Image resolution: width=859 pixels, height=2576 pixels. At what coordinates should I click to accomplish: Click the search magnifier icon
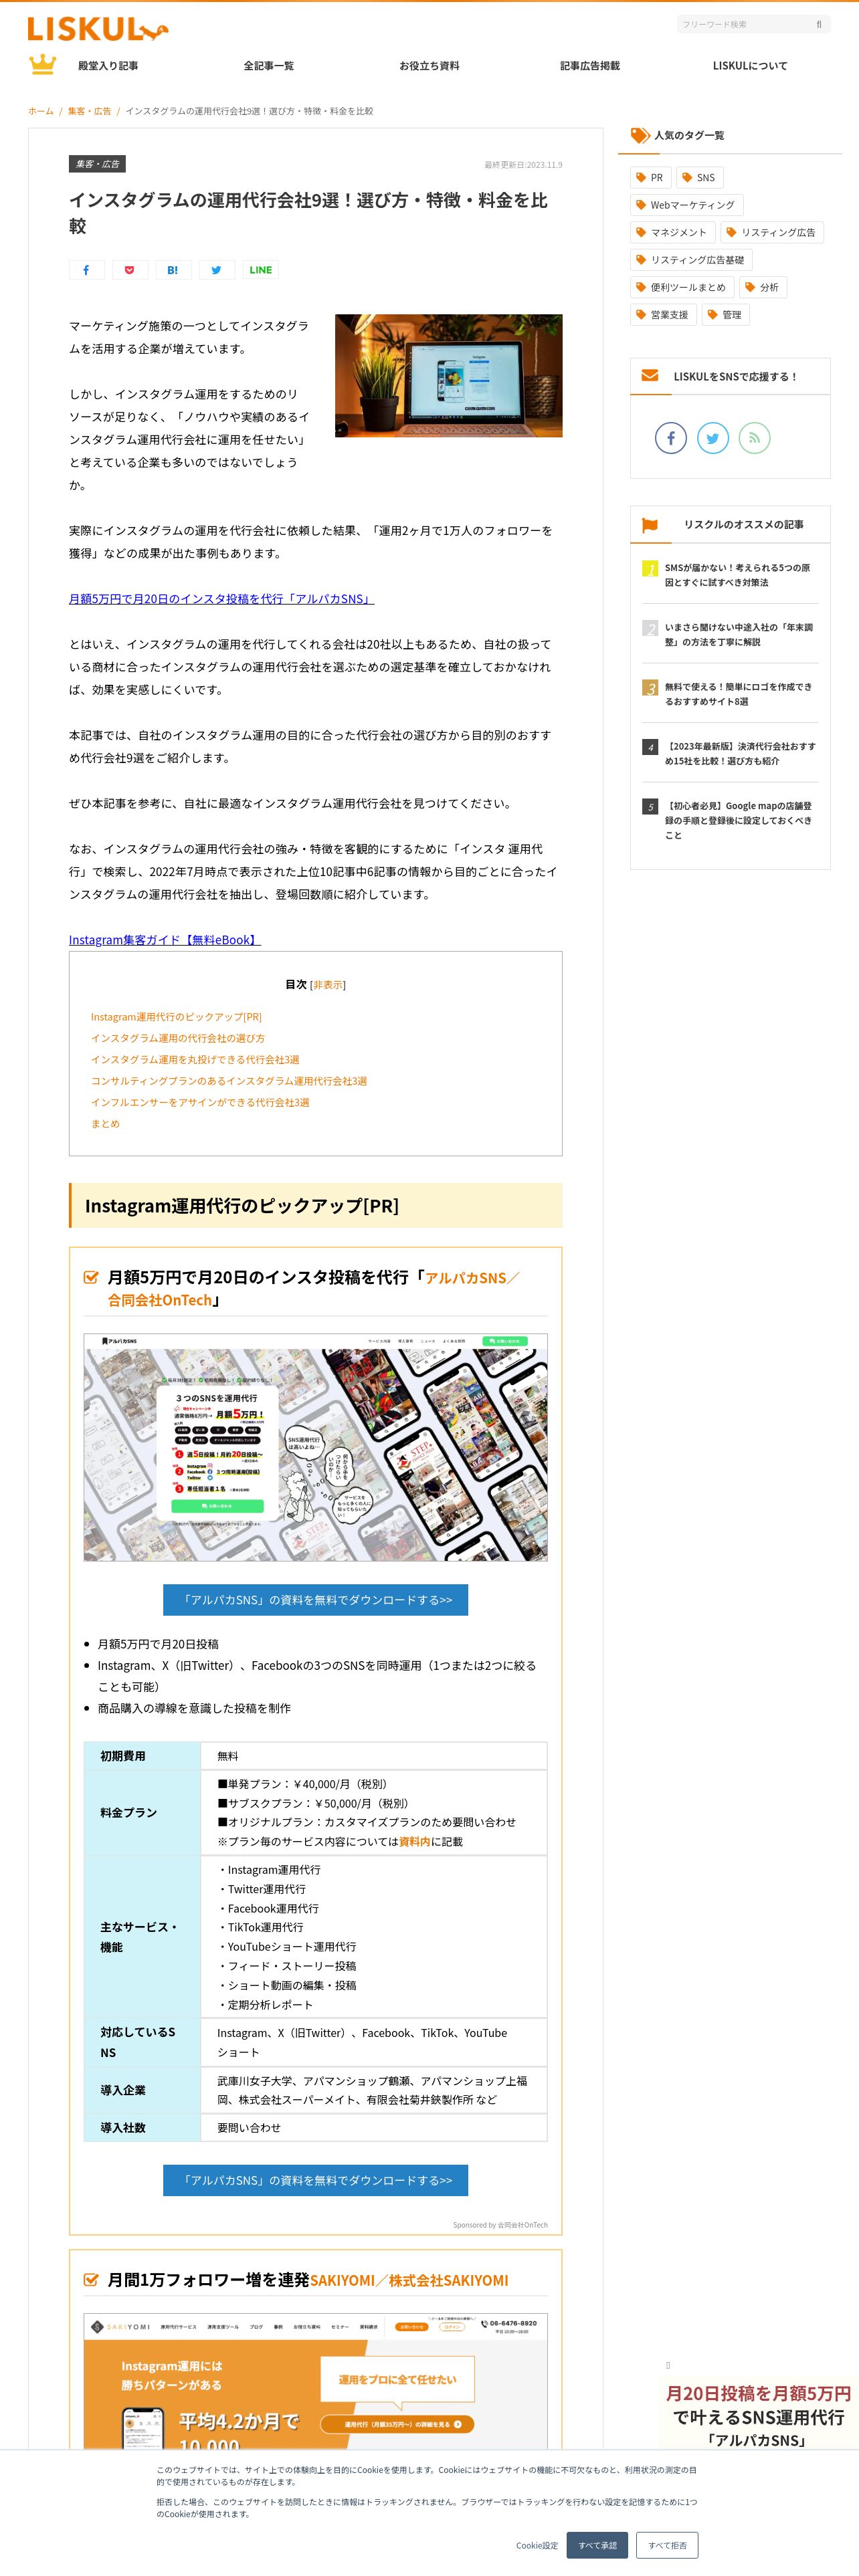818,24
